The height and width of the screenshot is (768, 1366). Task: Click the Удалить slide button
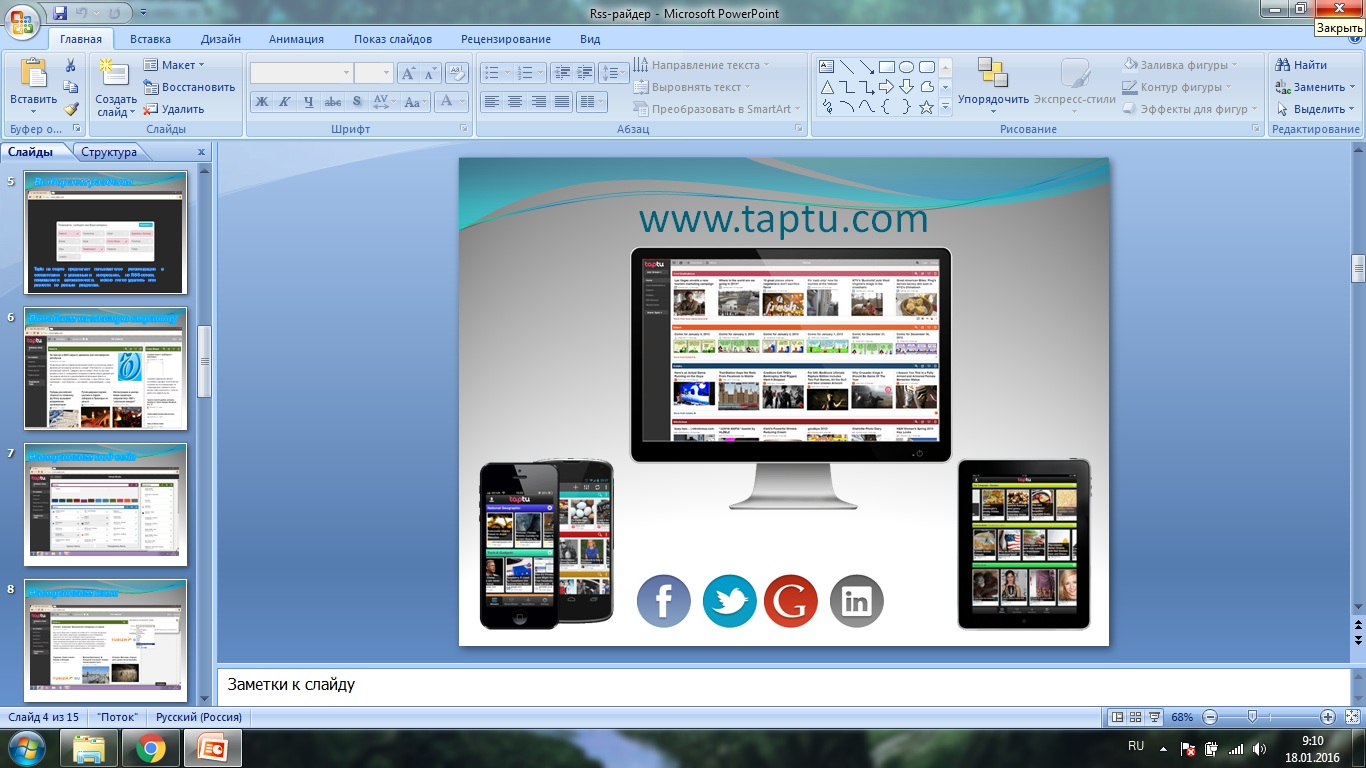(174, 109)
